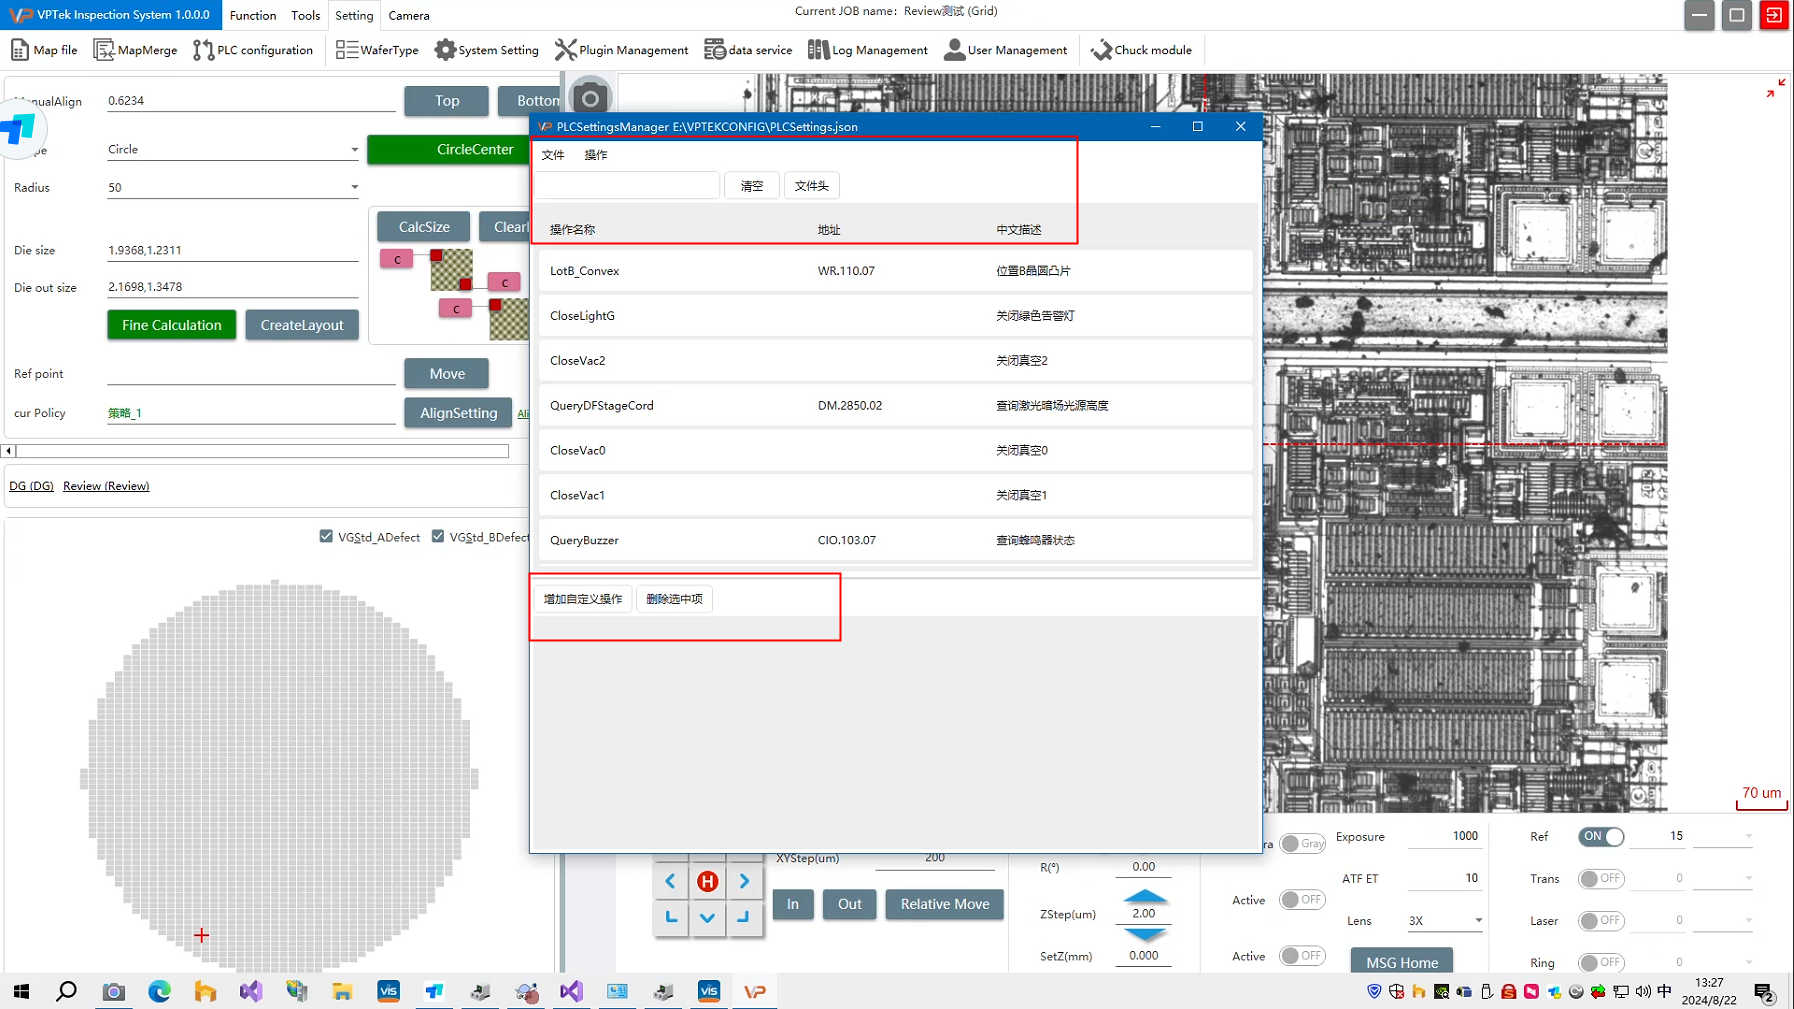The height and width of the screenshot is (1009, 1794).
Task: Open Log Management
Action: pos(867,50)
